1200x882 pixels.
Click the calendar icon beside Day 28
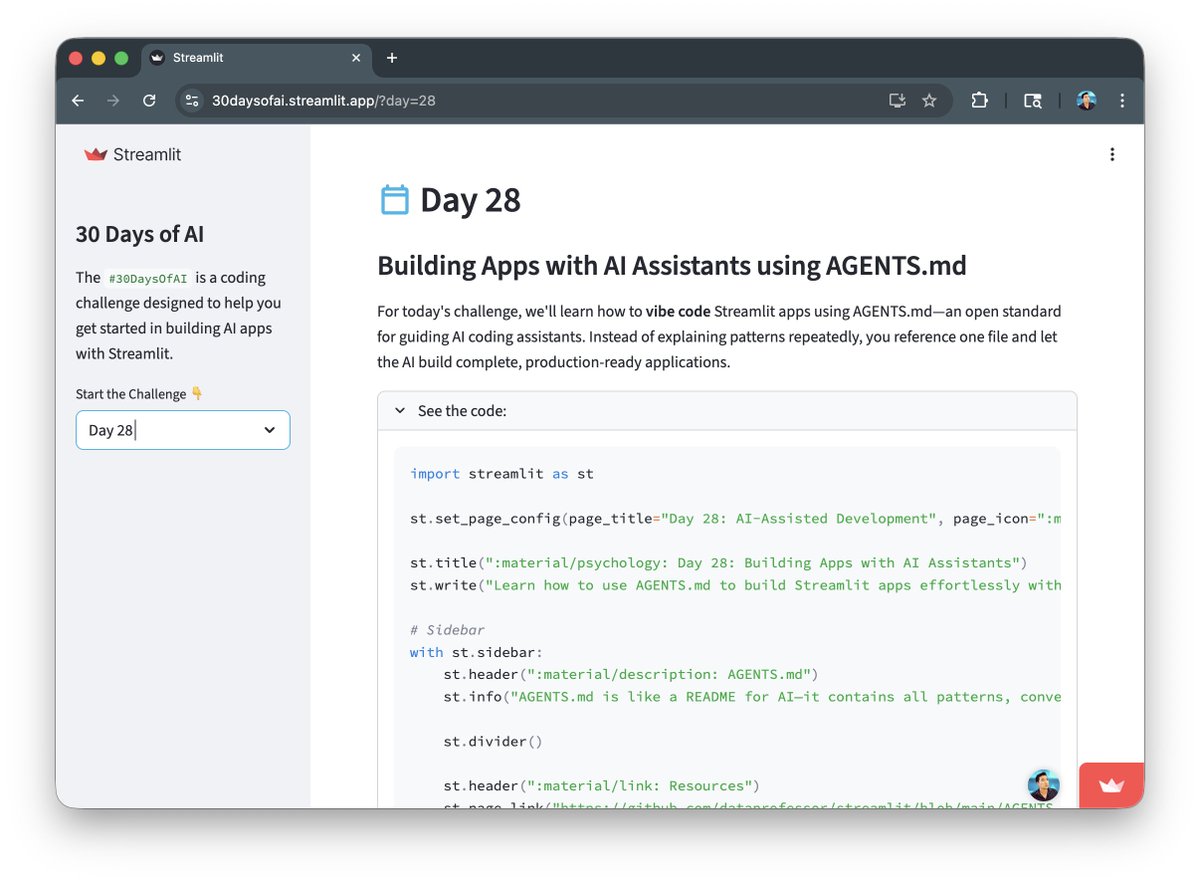(395, 200)
